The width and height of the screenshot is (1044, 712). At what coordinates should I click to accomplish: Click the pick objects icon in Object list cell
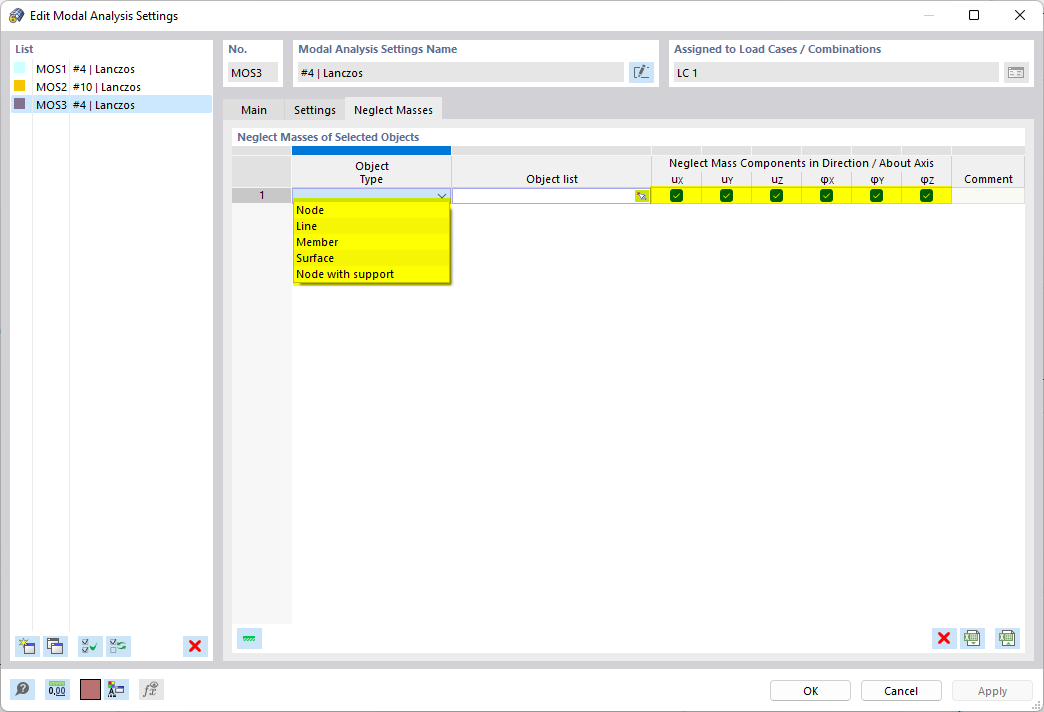click(641, 196)
